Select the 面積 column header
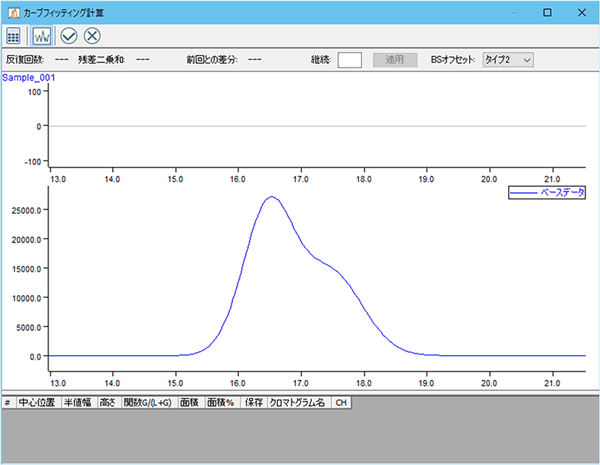The height and width of the screenshot is (465, 600). 190,402
